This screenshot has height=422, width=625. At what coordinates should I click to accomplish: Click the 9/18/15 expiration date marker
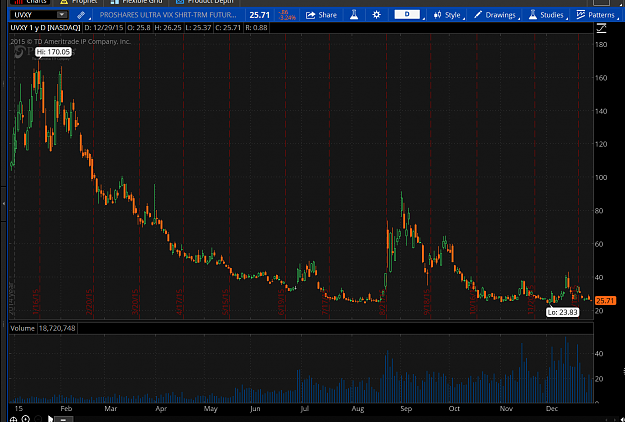(x=427, y=302)
